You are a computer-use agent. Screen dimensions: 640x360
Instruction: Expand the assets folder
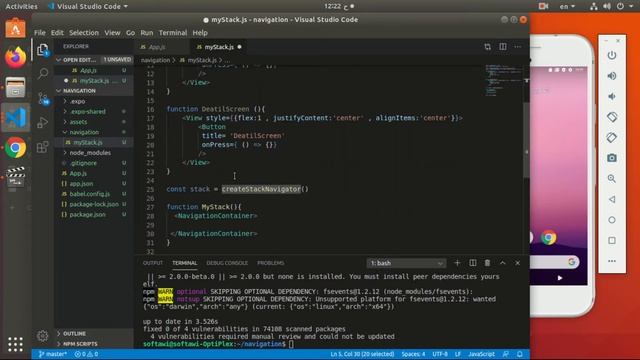point(94,122)
